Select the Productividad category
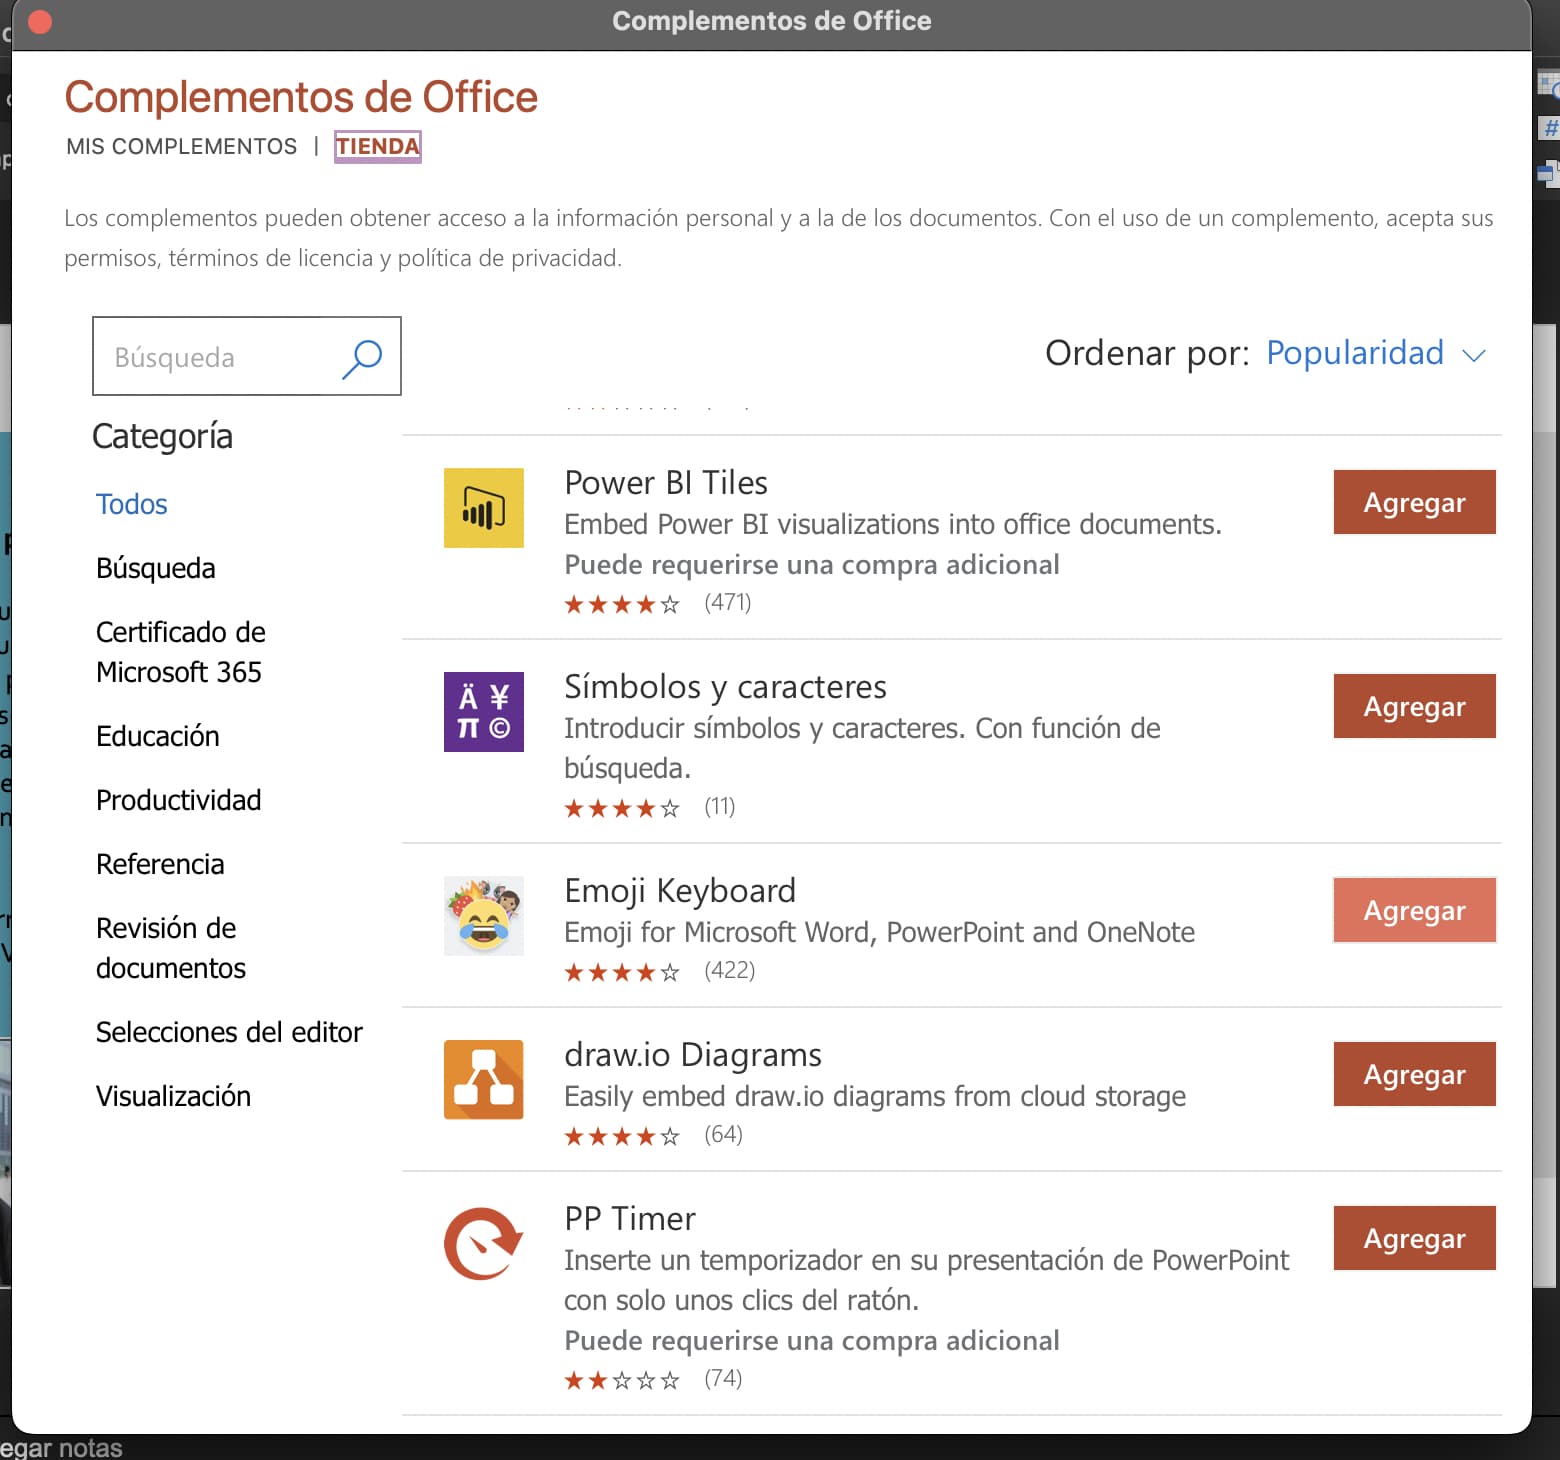 [x=178, y=799]
